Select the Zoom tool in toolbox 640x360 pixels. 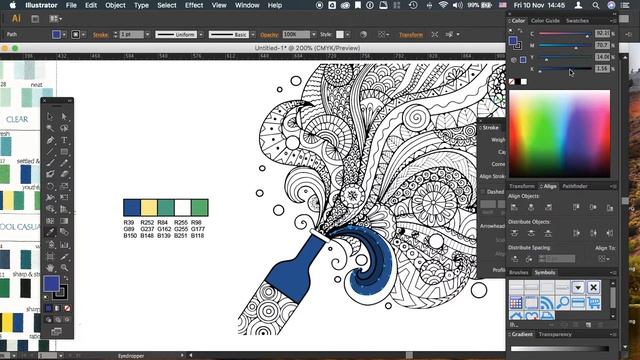click(x=64, y=268)
